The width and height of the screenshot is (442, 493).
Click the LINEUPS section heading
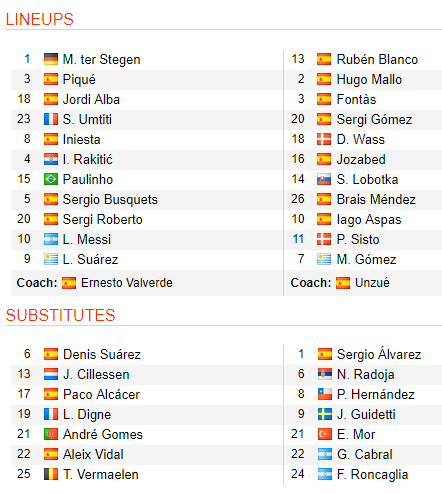pos(40,19)
